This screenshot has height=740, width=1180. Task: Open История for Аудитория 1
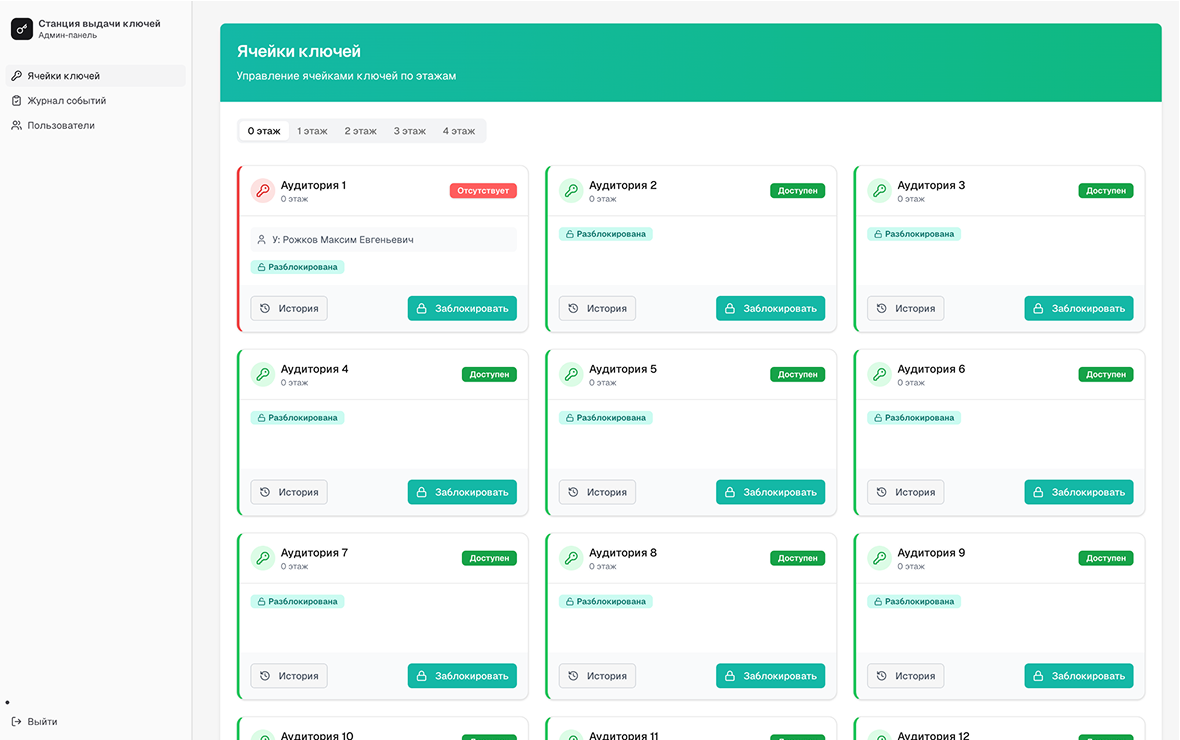pos(289,308)
